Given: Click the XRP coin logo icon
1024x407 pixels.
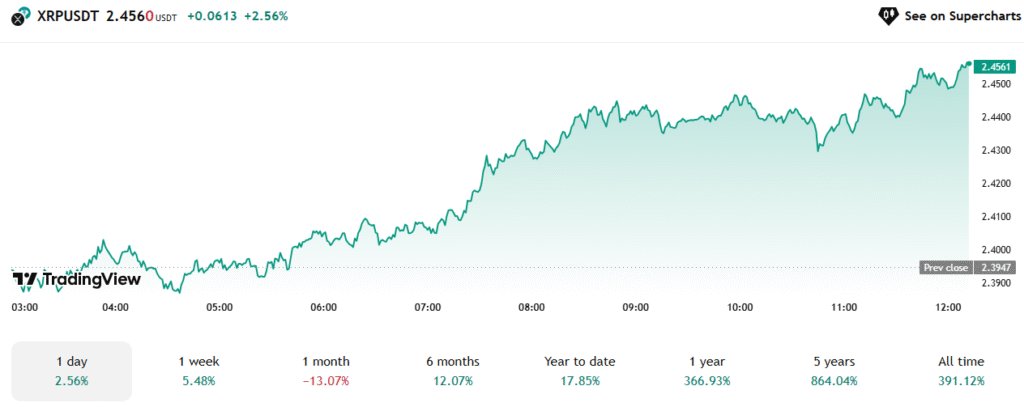Looking at the screenshot, I should (20, 16).
